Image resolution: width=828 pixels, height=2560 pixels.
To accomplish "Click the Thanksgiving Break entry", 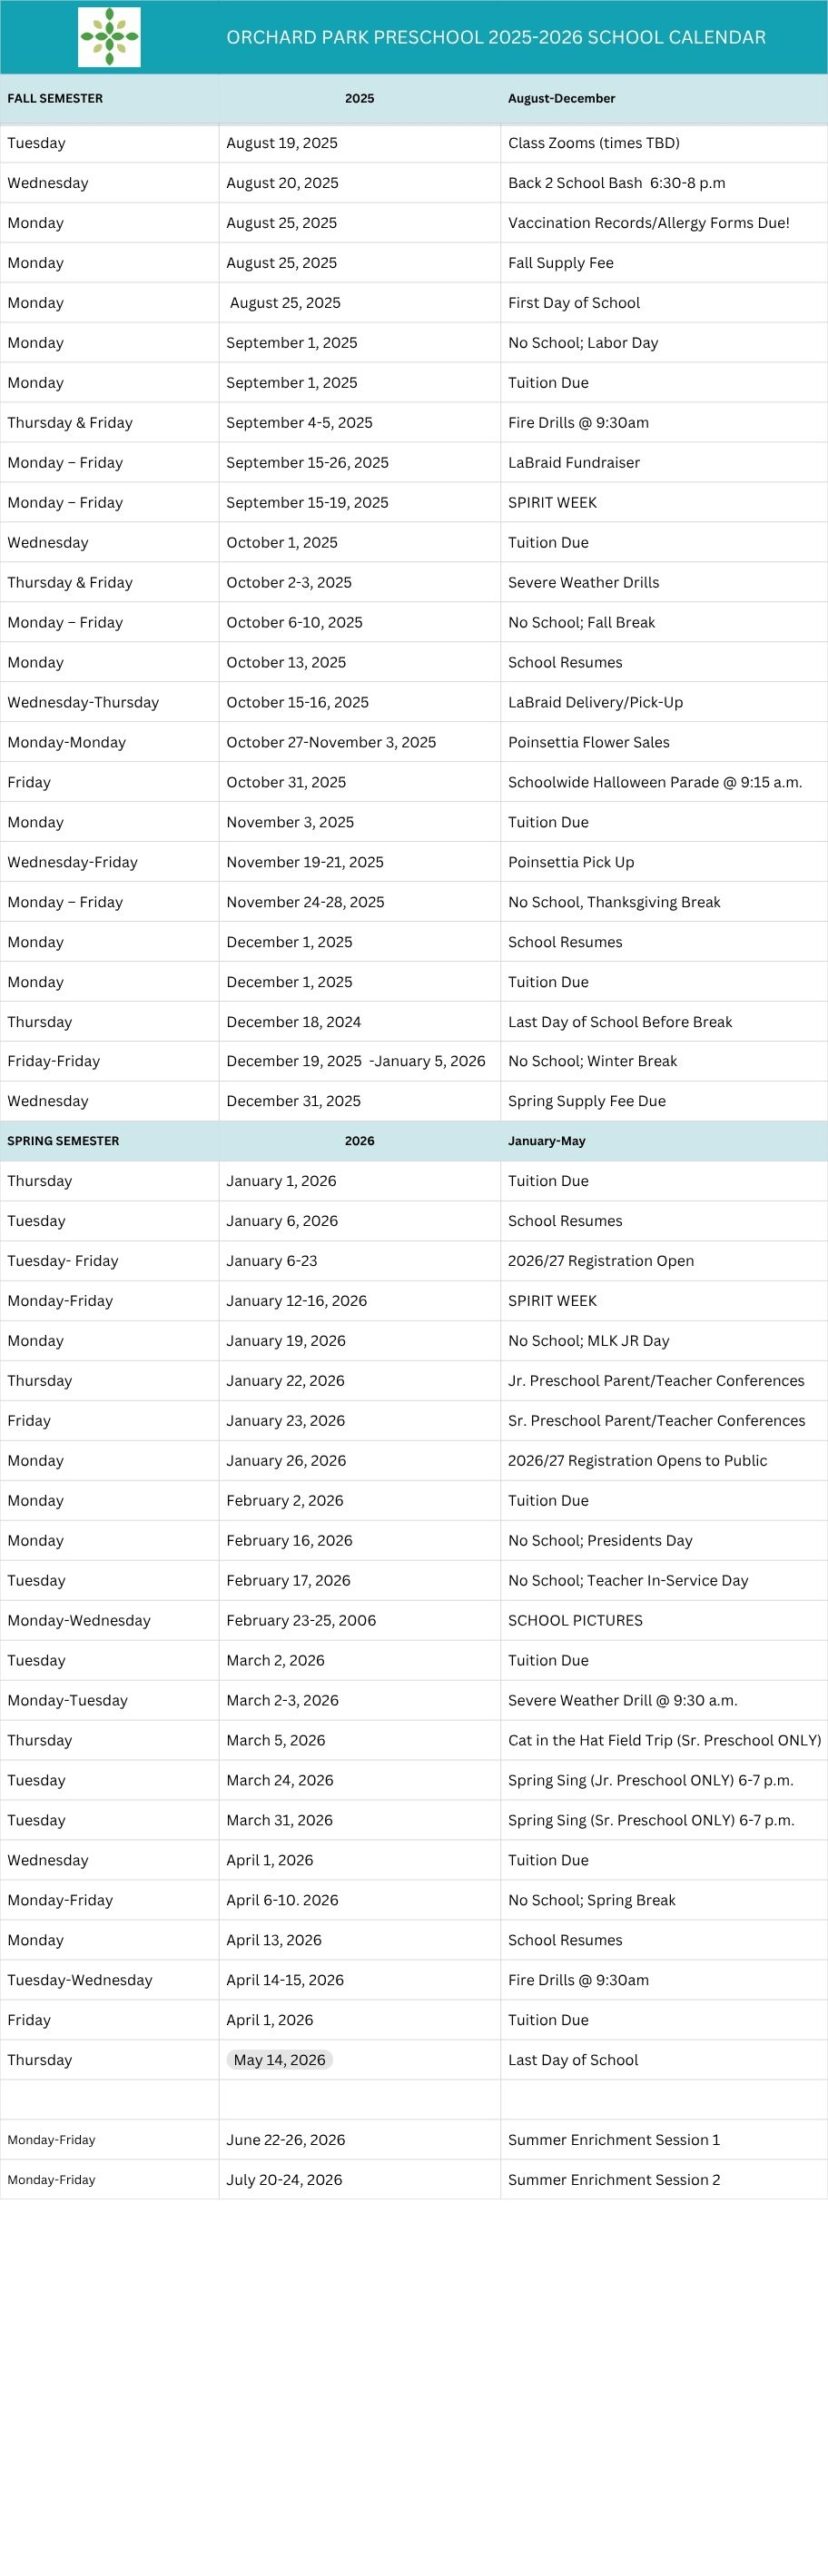I will (x=613, y=902).
